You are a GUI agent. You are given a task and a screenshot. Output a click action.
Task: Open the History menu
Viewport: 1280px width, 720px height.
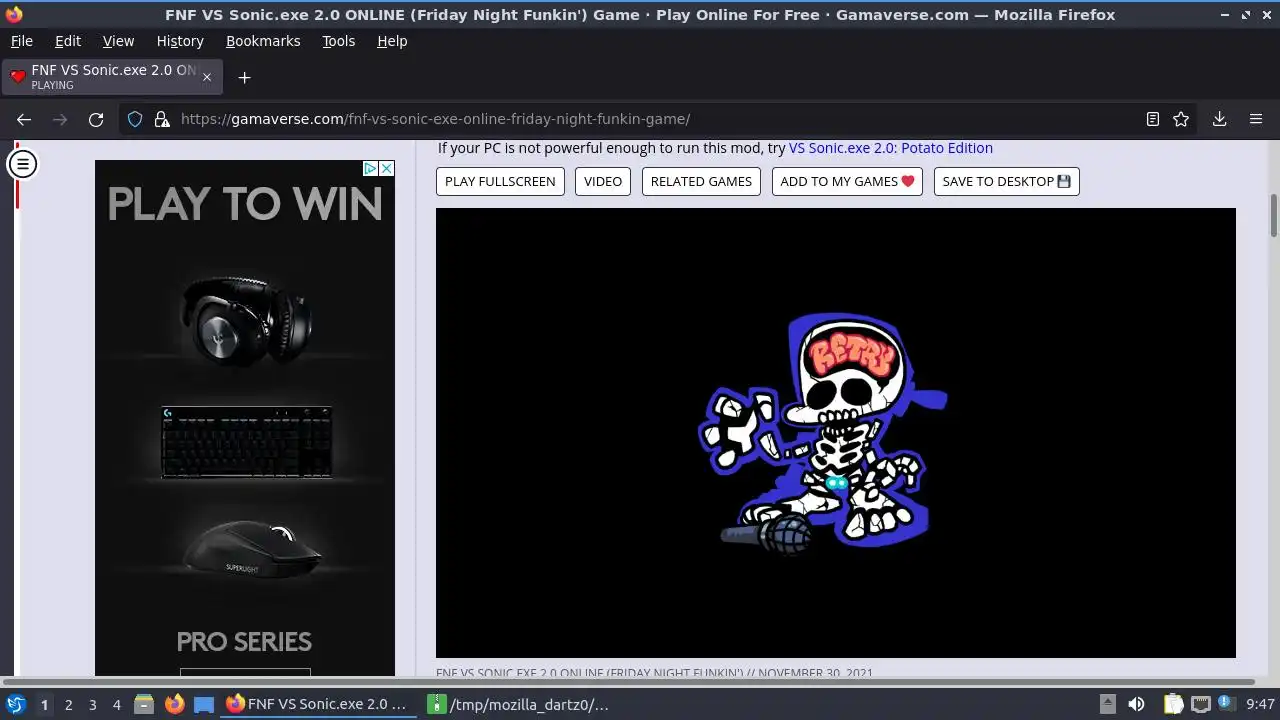[180, 41]
